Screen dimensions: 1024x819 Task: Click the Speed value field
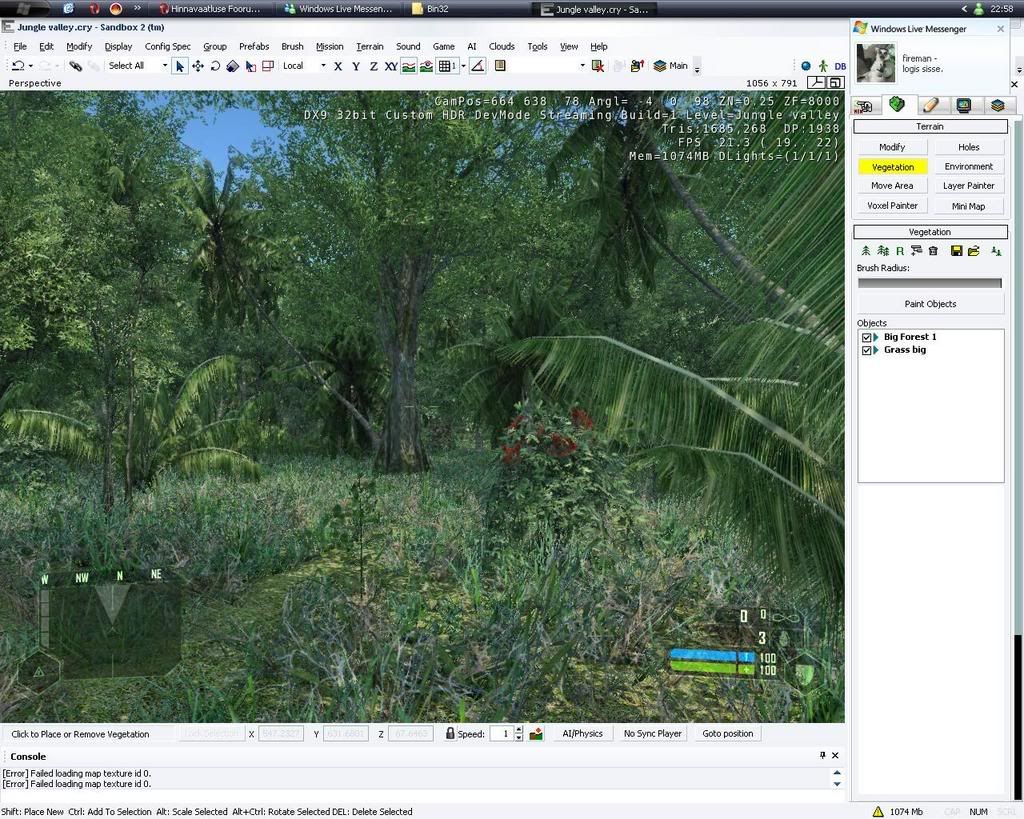(502, 734)
